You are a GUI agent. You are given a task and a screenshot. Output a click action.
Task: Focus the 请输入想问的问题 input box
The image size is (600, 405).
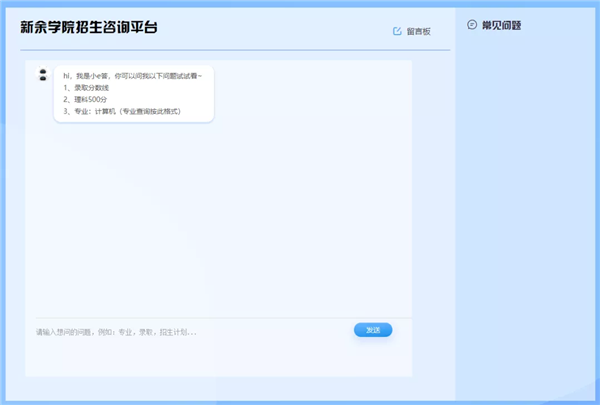coord(180,332)
